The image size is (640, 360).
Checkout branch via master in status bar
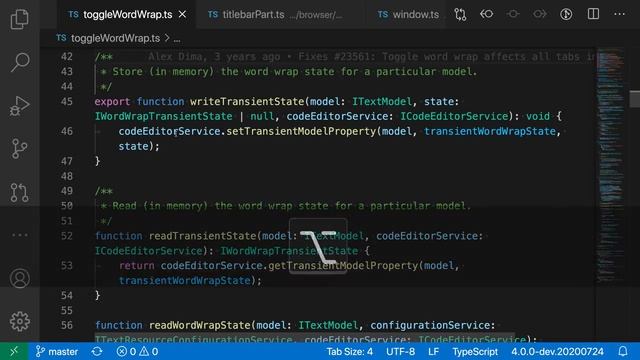pos(57,351)
